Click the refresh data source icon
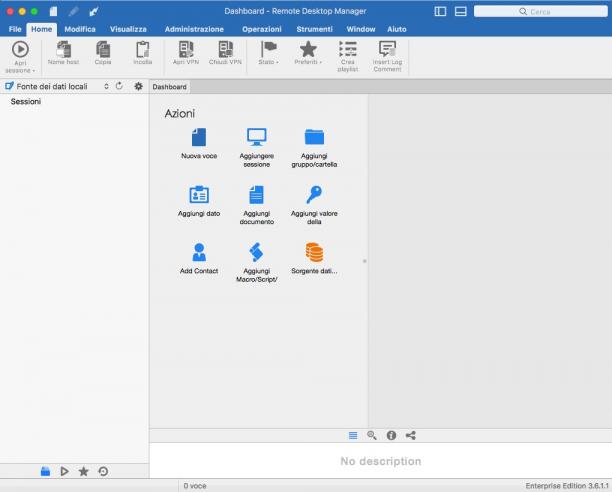 119,86
